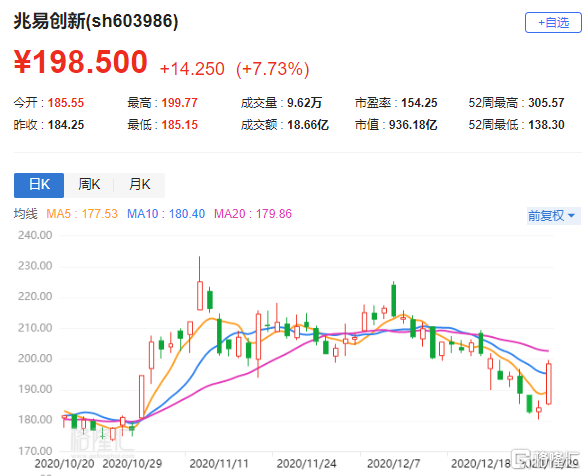Viewport: 586px width, 476px height.
Task: Click the 均线 label
Action: (26, 214)
